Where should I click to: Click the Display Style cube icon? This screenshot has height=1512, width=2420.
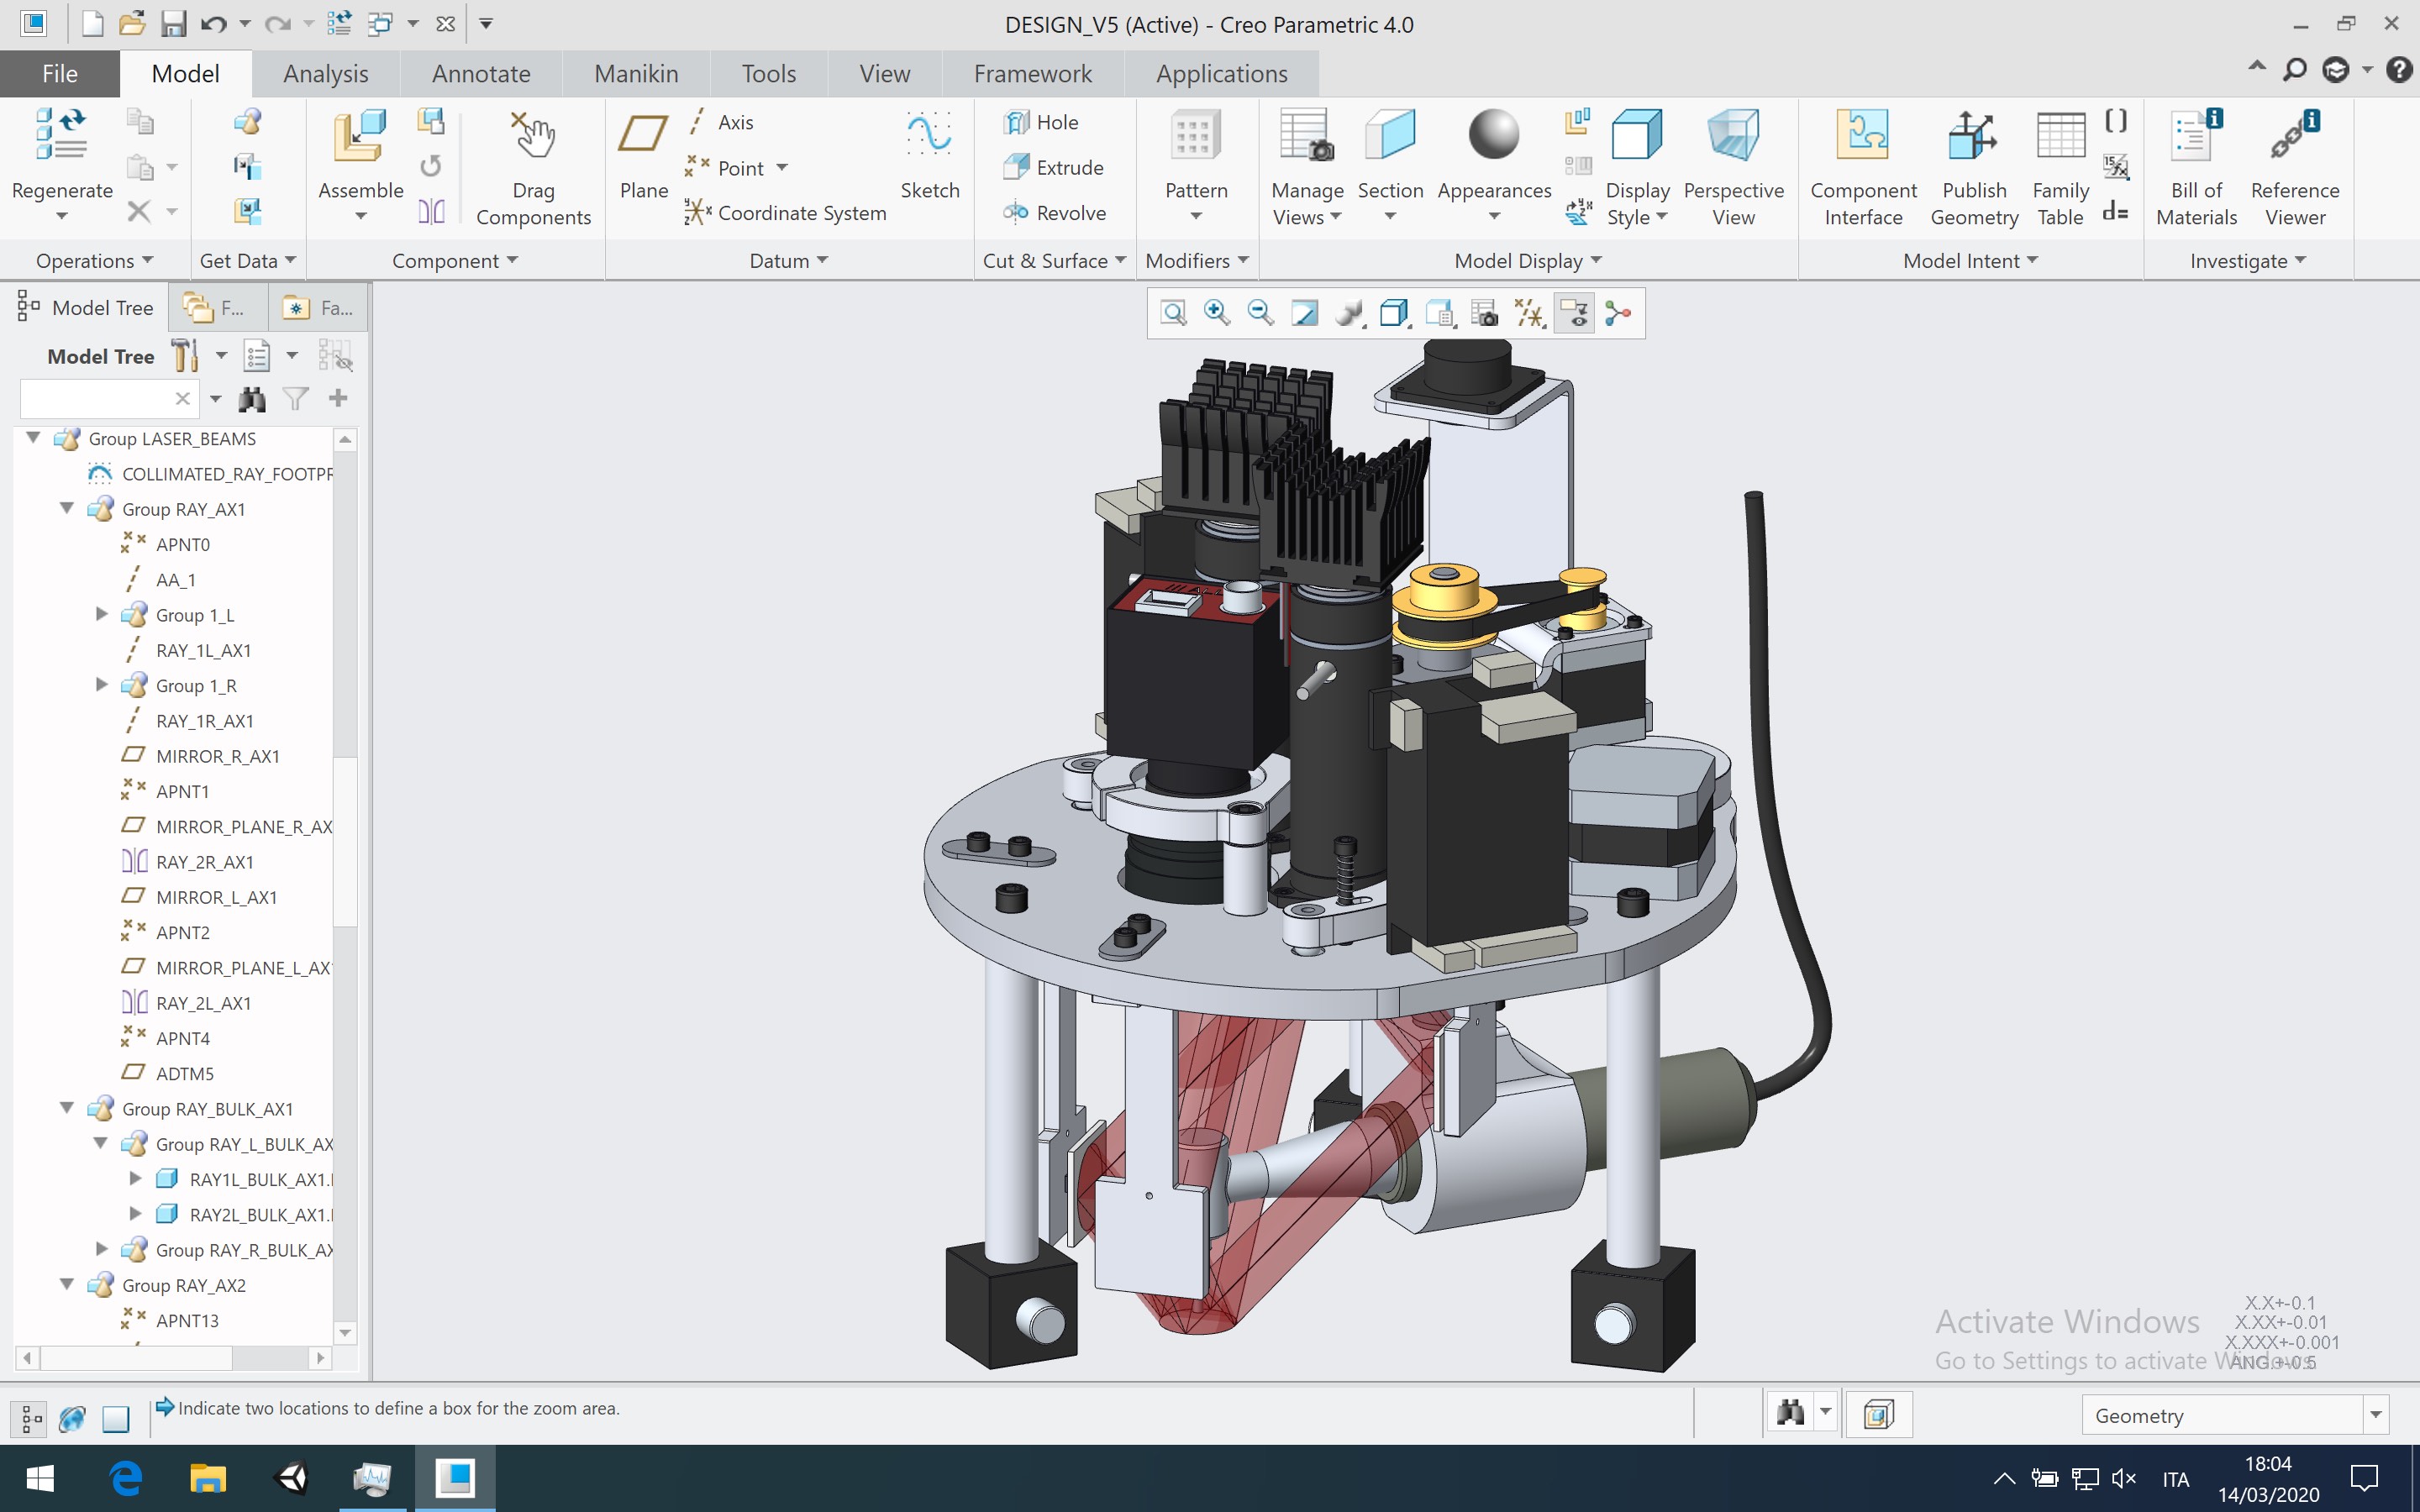point(1637,135)
